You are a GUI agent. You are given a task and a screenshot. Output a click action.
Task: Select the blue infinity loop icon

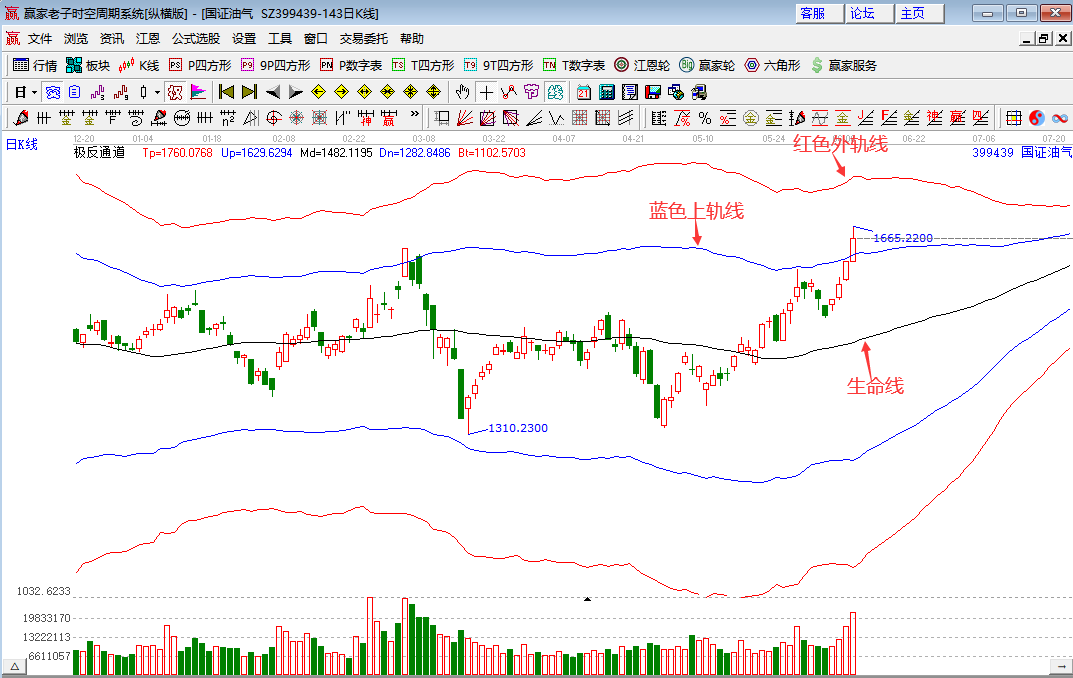click(x=1060, y=118)
